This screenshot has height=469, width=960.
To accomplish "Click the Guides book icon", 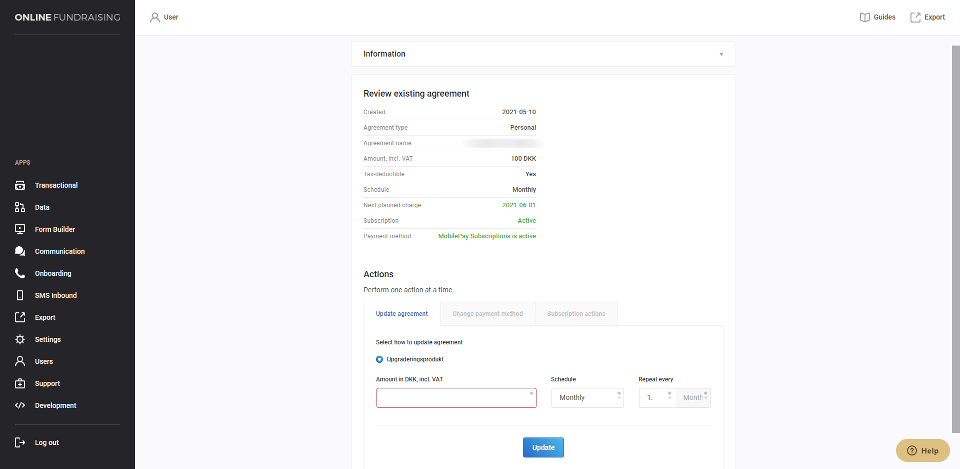I will (864, 18).
